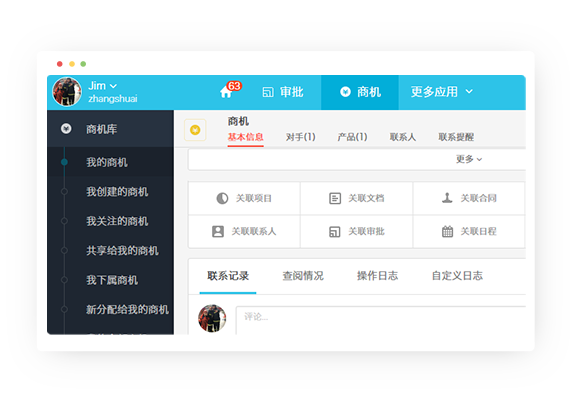
Task: Click the 审批 approval icon in header
Action: [268, 92]
